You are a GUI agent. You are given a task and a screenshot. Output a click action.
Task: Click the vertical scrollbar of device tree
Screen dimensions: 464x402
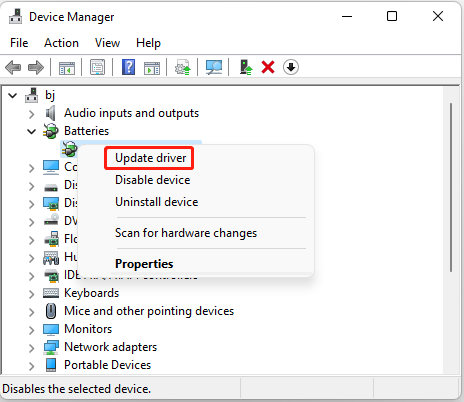point(451,187)
